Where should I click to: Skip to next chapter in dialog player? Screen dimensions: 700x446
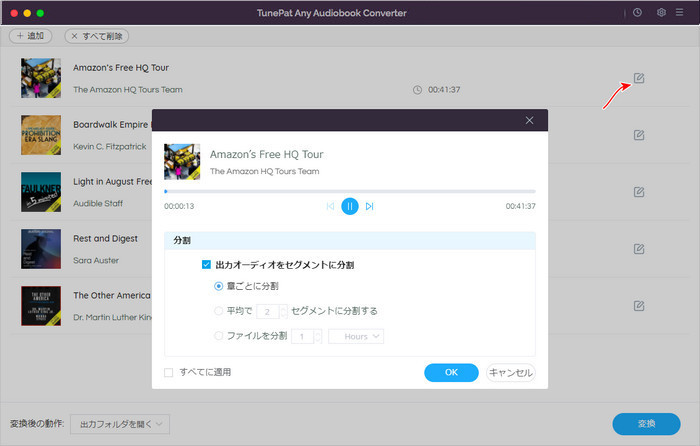[x=369, y=206]
